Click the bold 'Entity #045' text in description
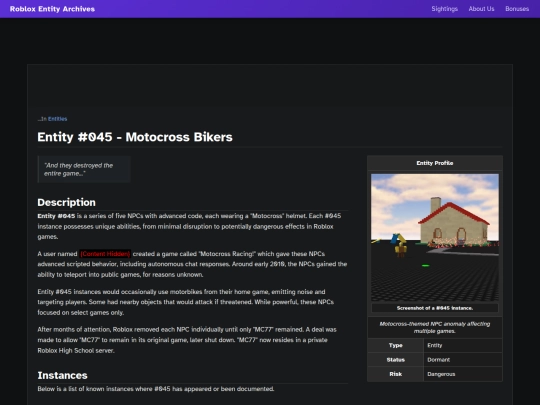 tap(56, 216)
